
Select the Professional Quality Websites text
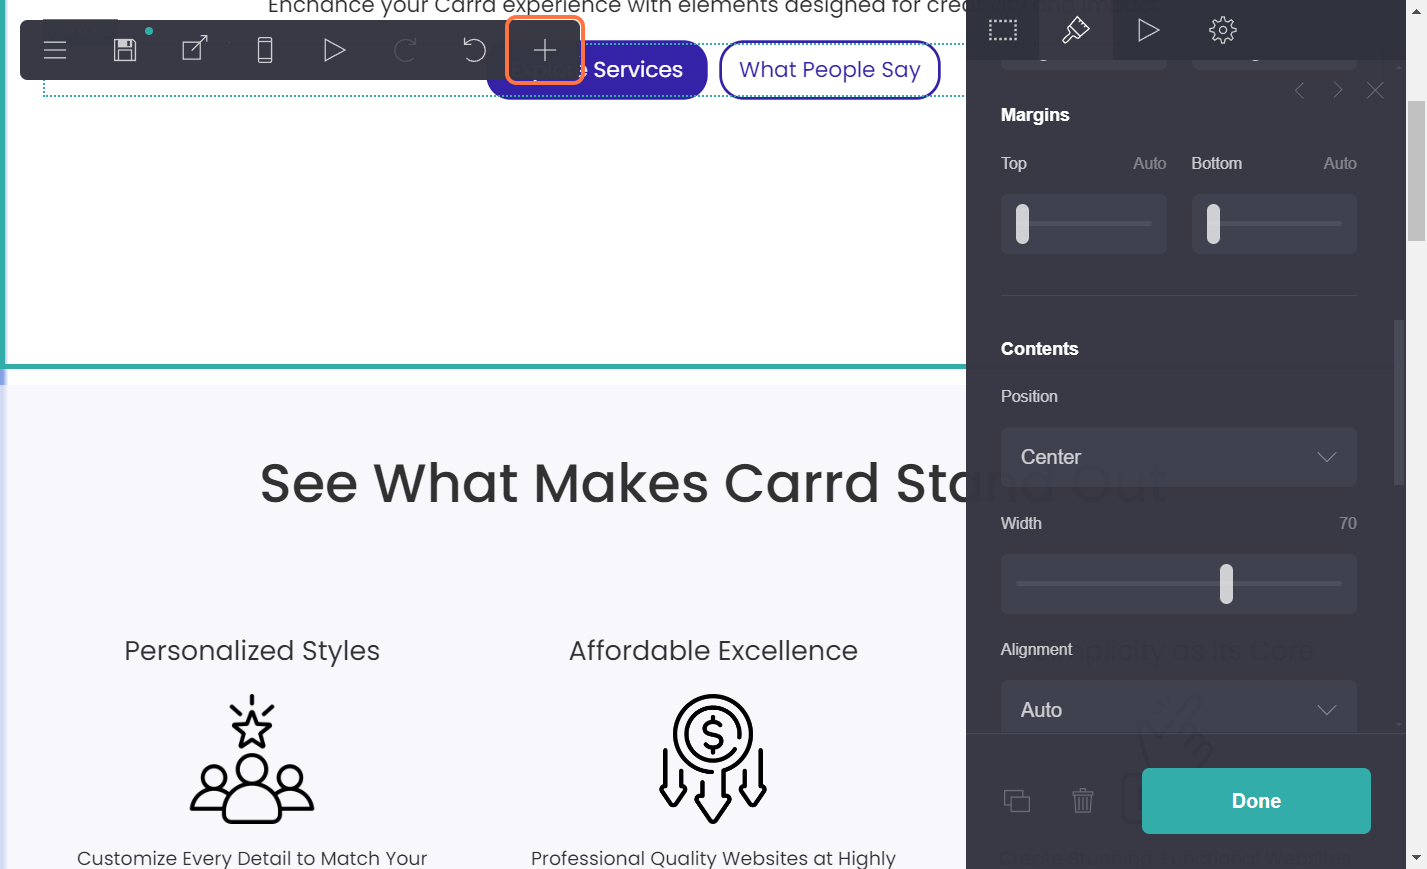point(713,858)
